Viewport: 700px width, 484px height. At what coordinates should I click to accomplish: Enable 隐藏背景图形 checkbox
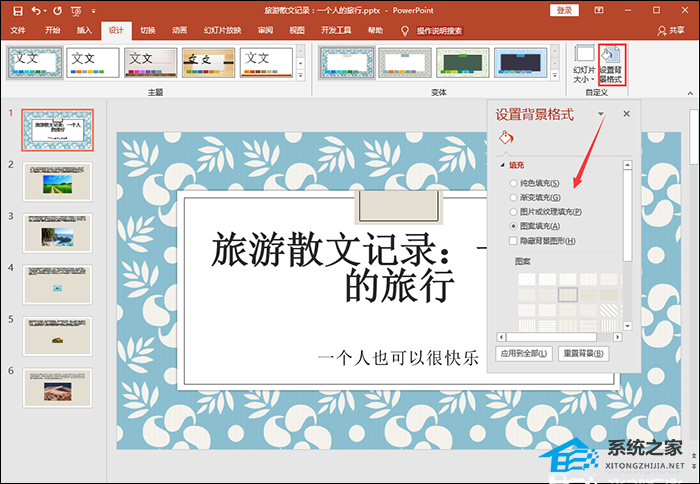coord(514,241)
